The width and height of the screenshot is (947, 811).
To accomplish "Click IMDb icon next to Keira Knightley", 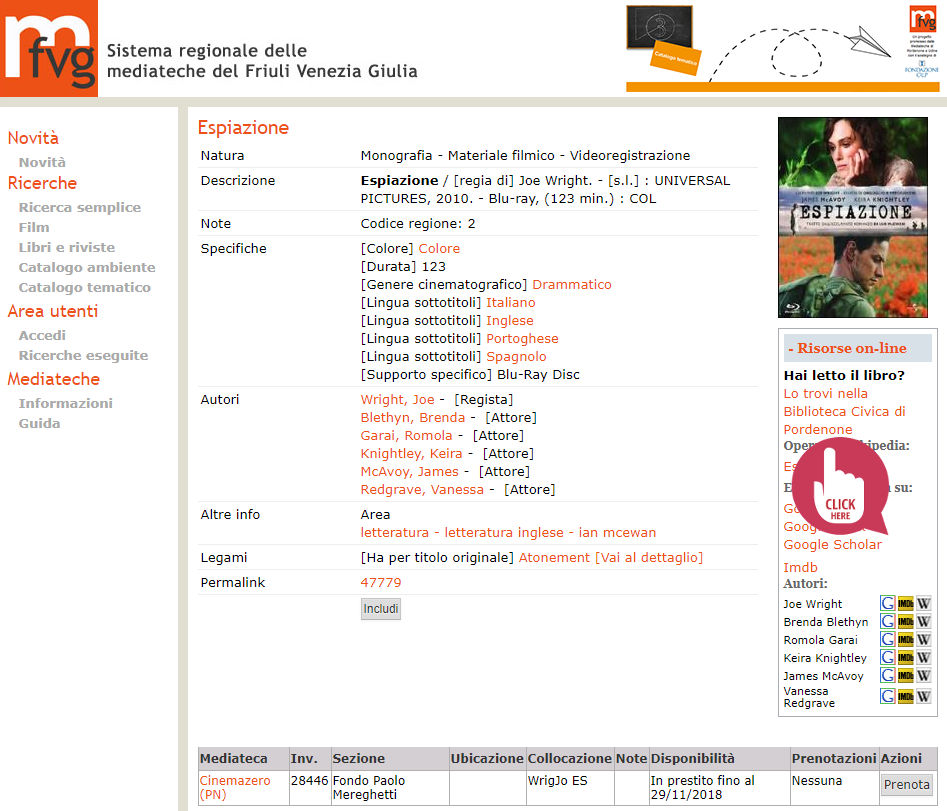I will (x=905, y=658).
